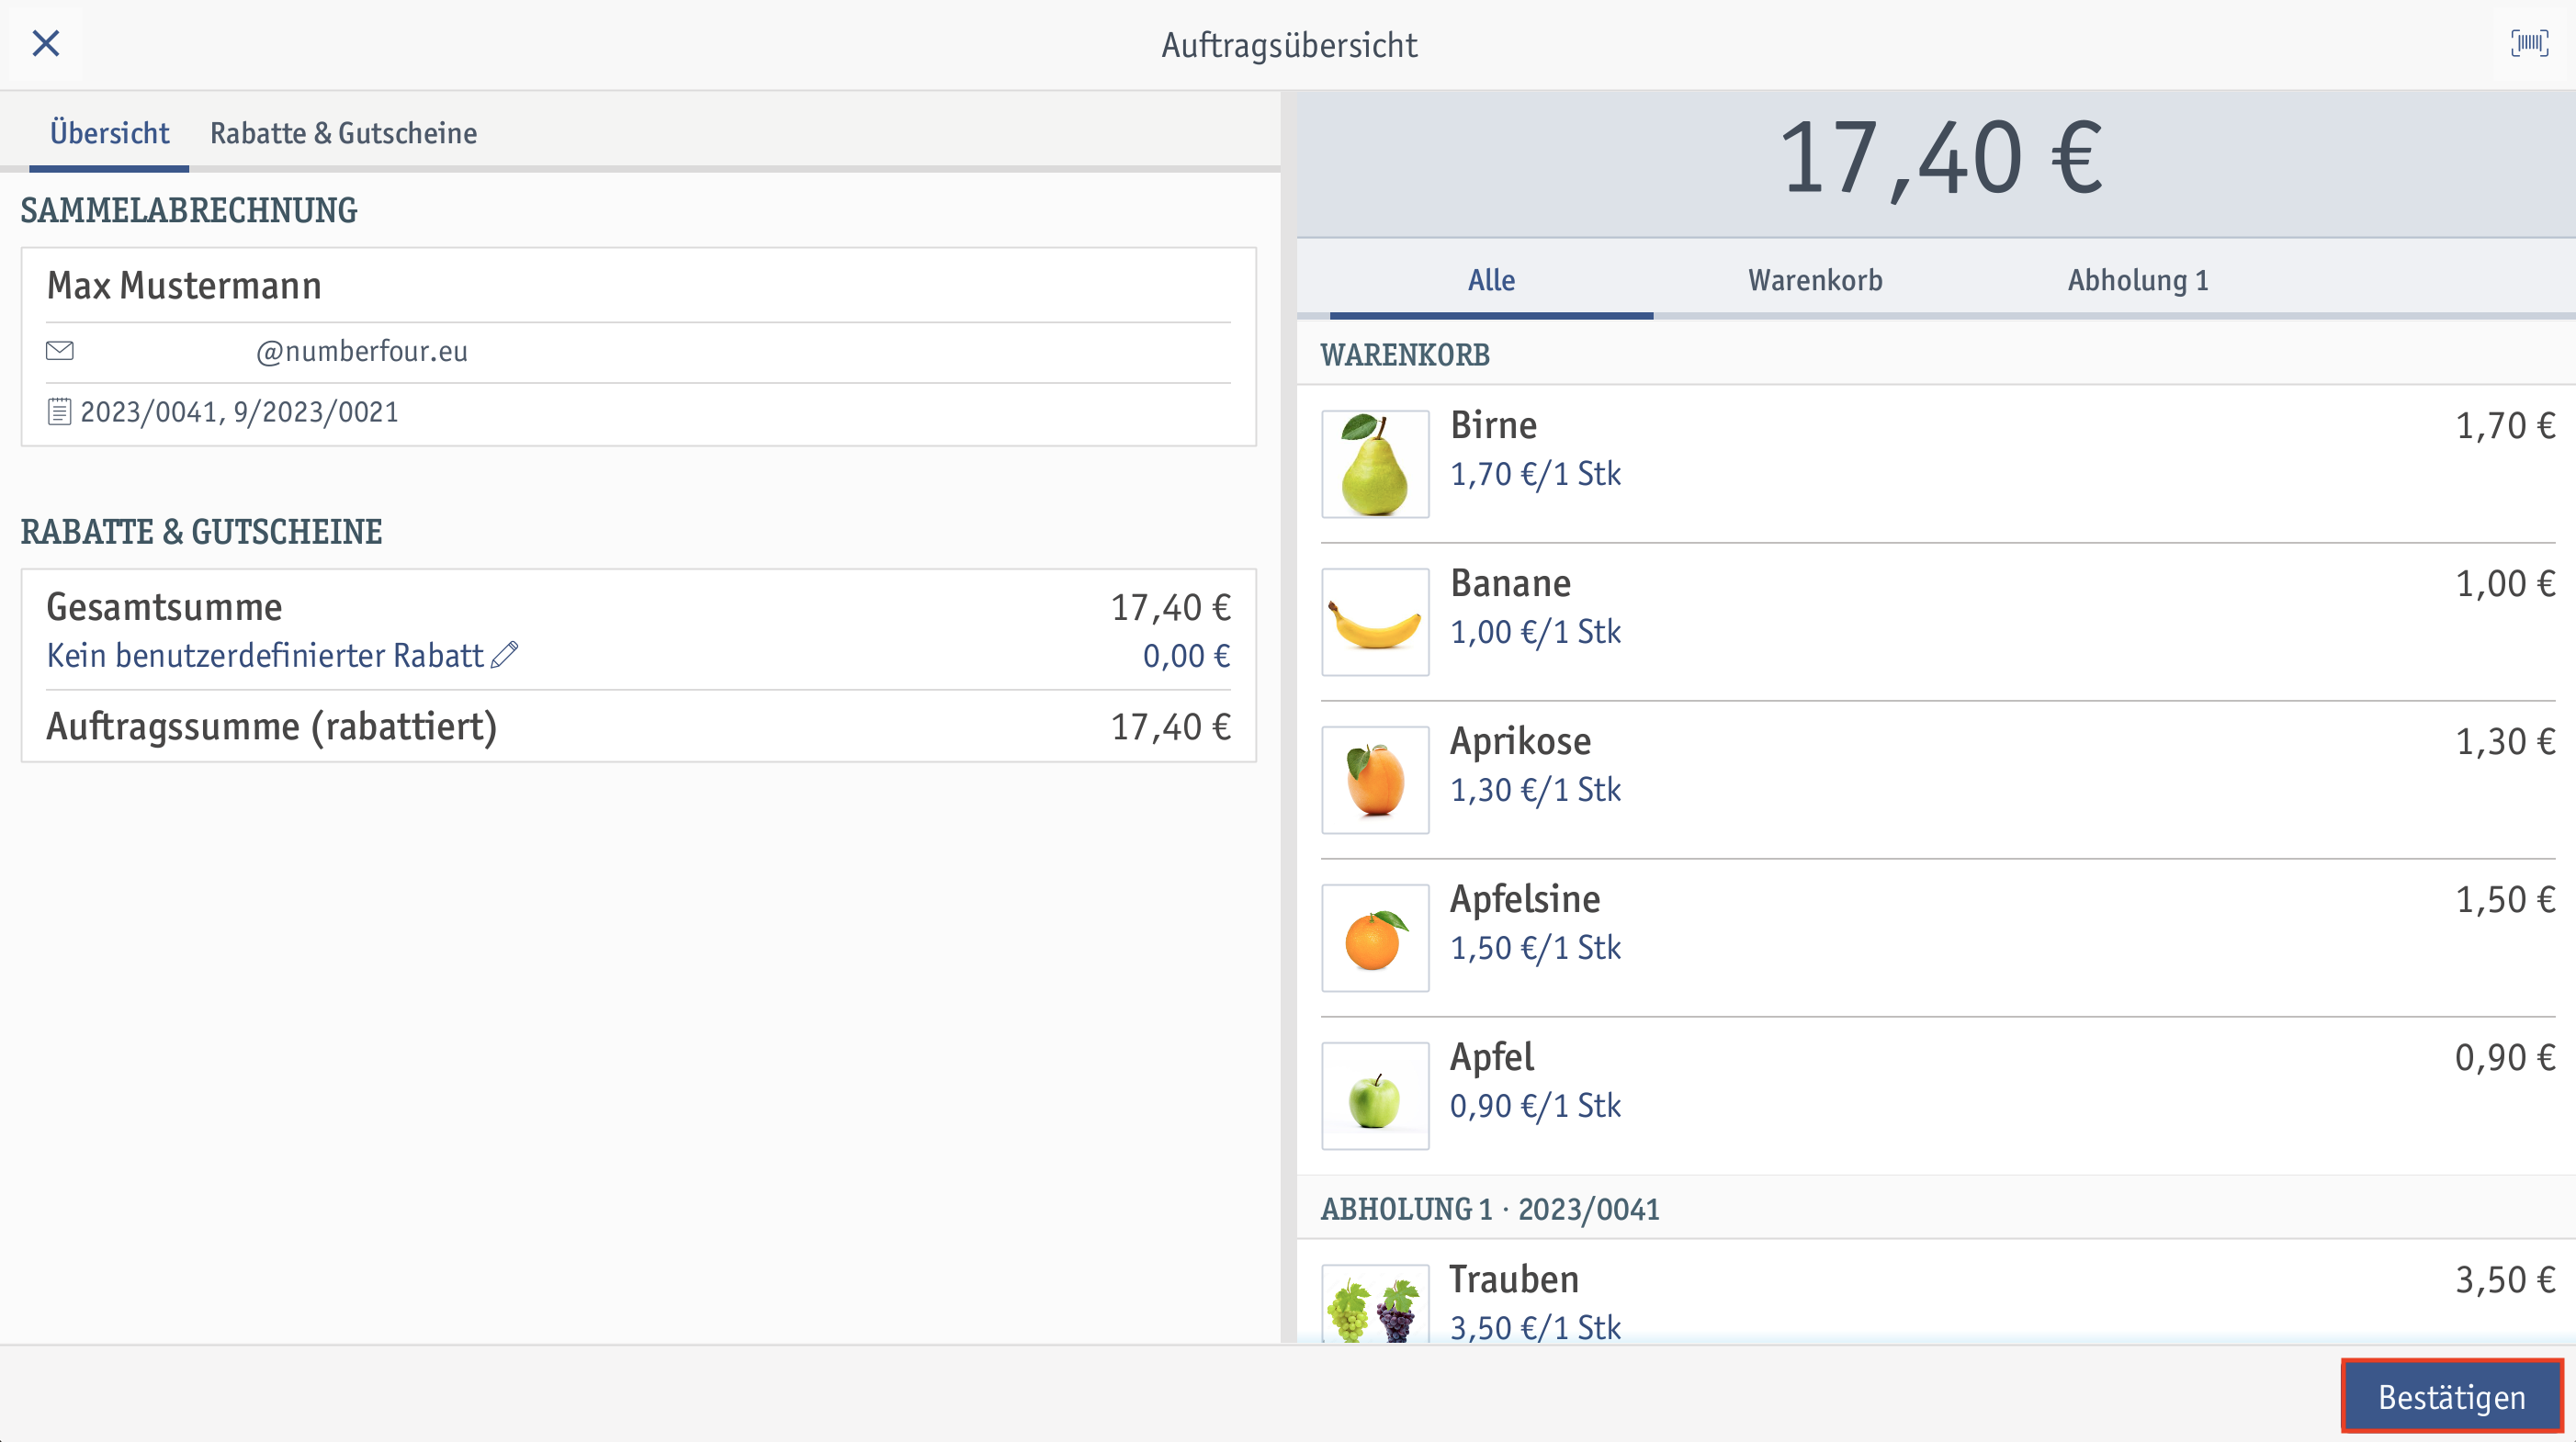
Task: Click the Trauben item name
Action: point(1514,1280)
